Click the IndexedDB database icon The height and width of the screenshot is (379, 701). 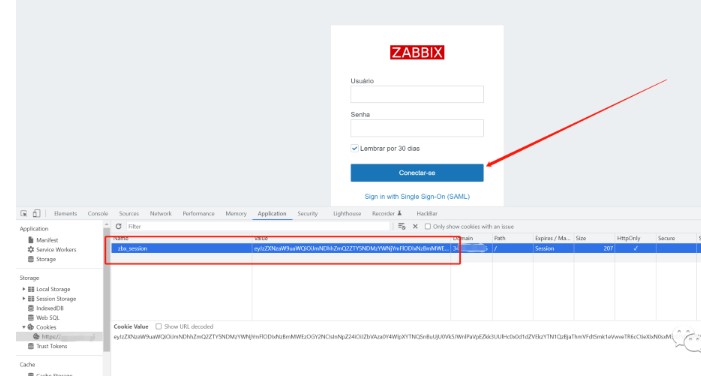pyautogui.click(x=31, y=308)
